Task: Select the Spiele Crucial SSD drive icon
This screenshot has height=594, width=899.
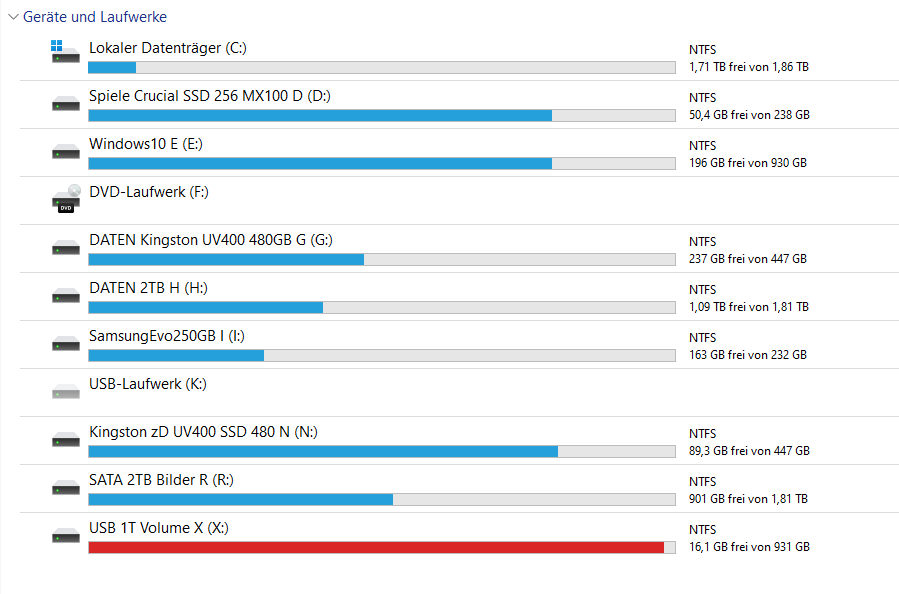Action: coord(65,104)
